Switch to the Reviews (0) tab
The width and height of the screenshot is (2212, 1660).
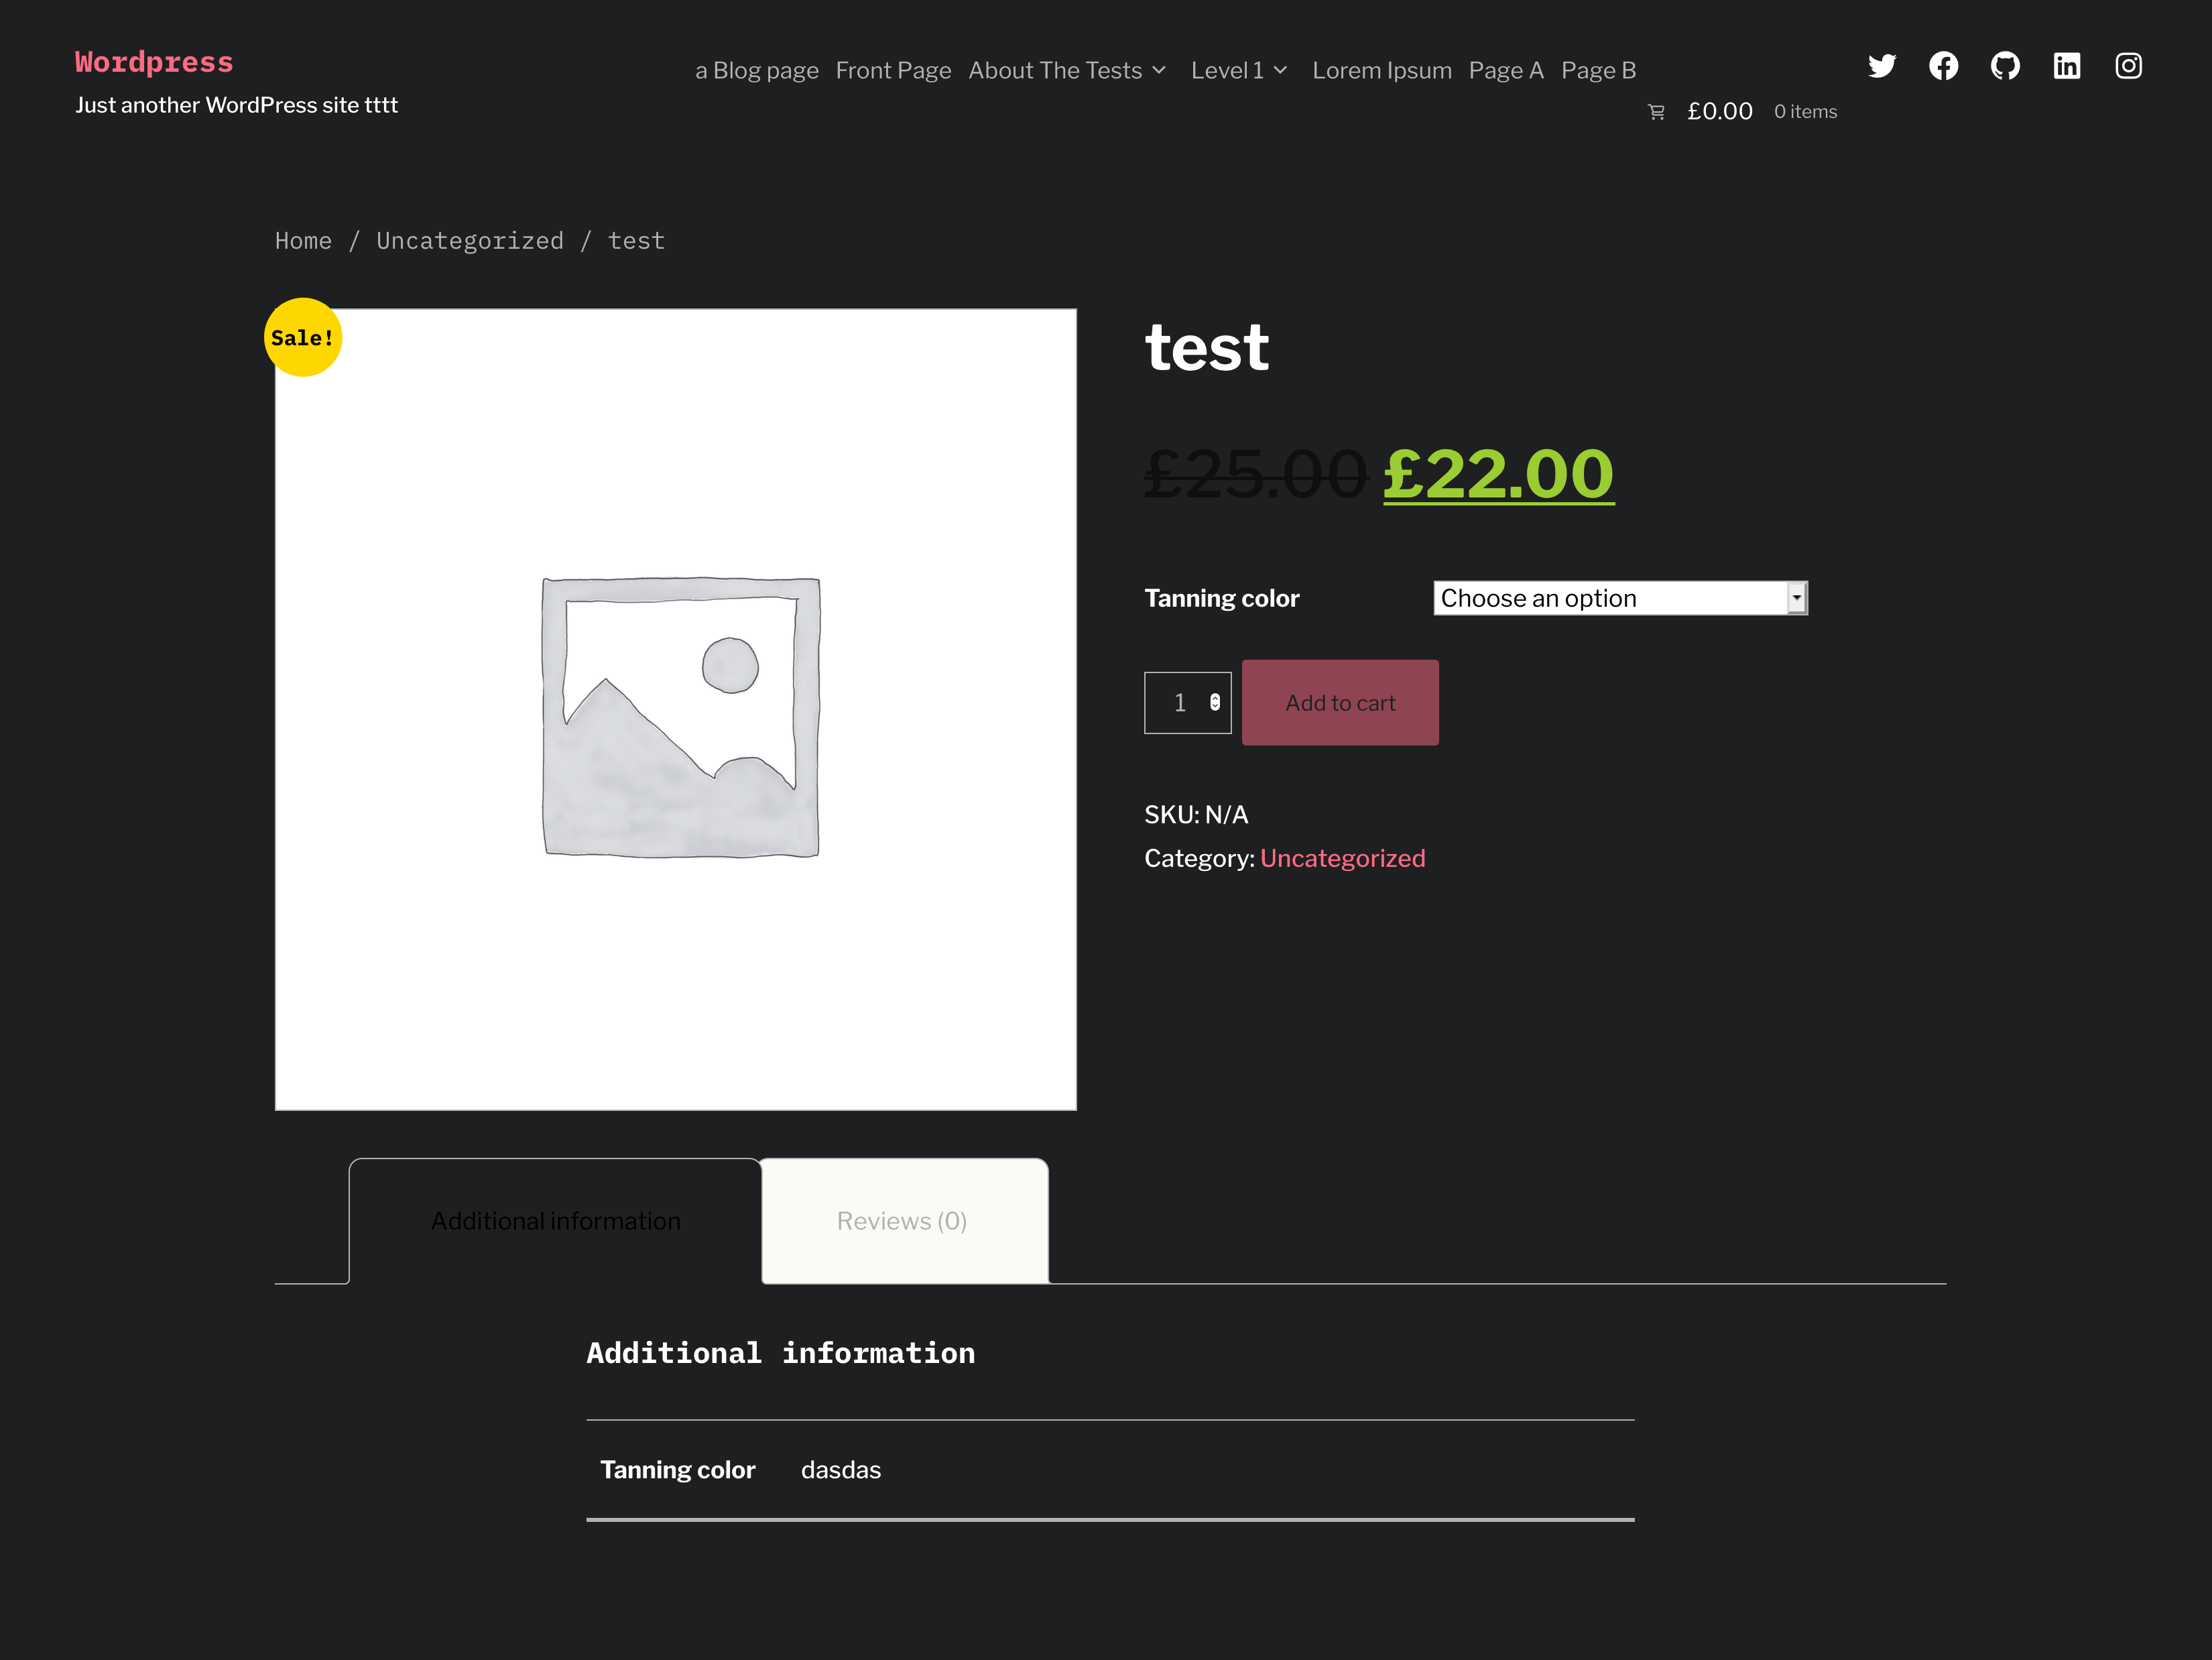(901, 1220)
